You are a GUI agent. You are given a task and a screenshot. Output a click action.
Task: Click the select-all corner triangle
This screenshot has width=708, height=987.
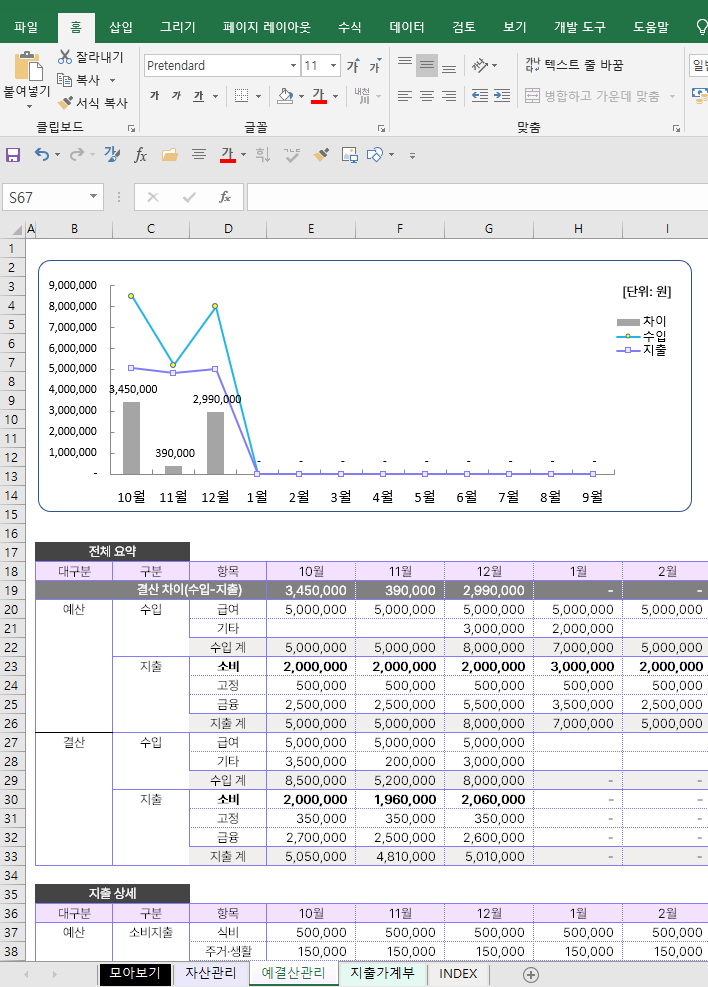coord(16,229)
